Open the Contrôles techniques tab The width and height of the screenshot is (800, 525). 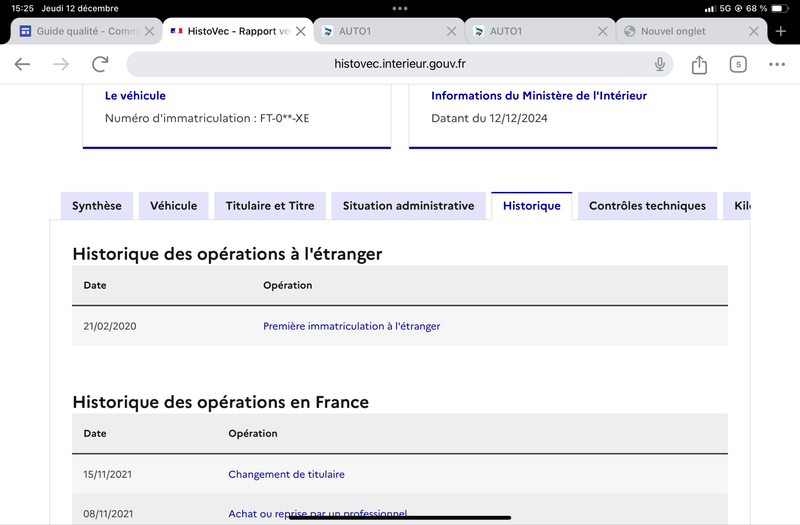[x=647, y=206]
